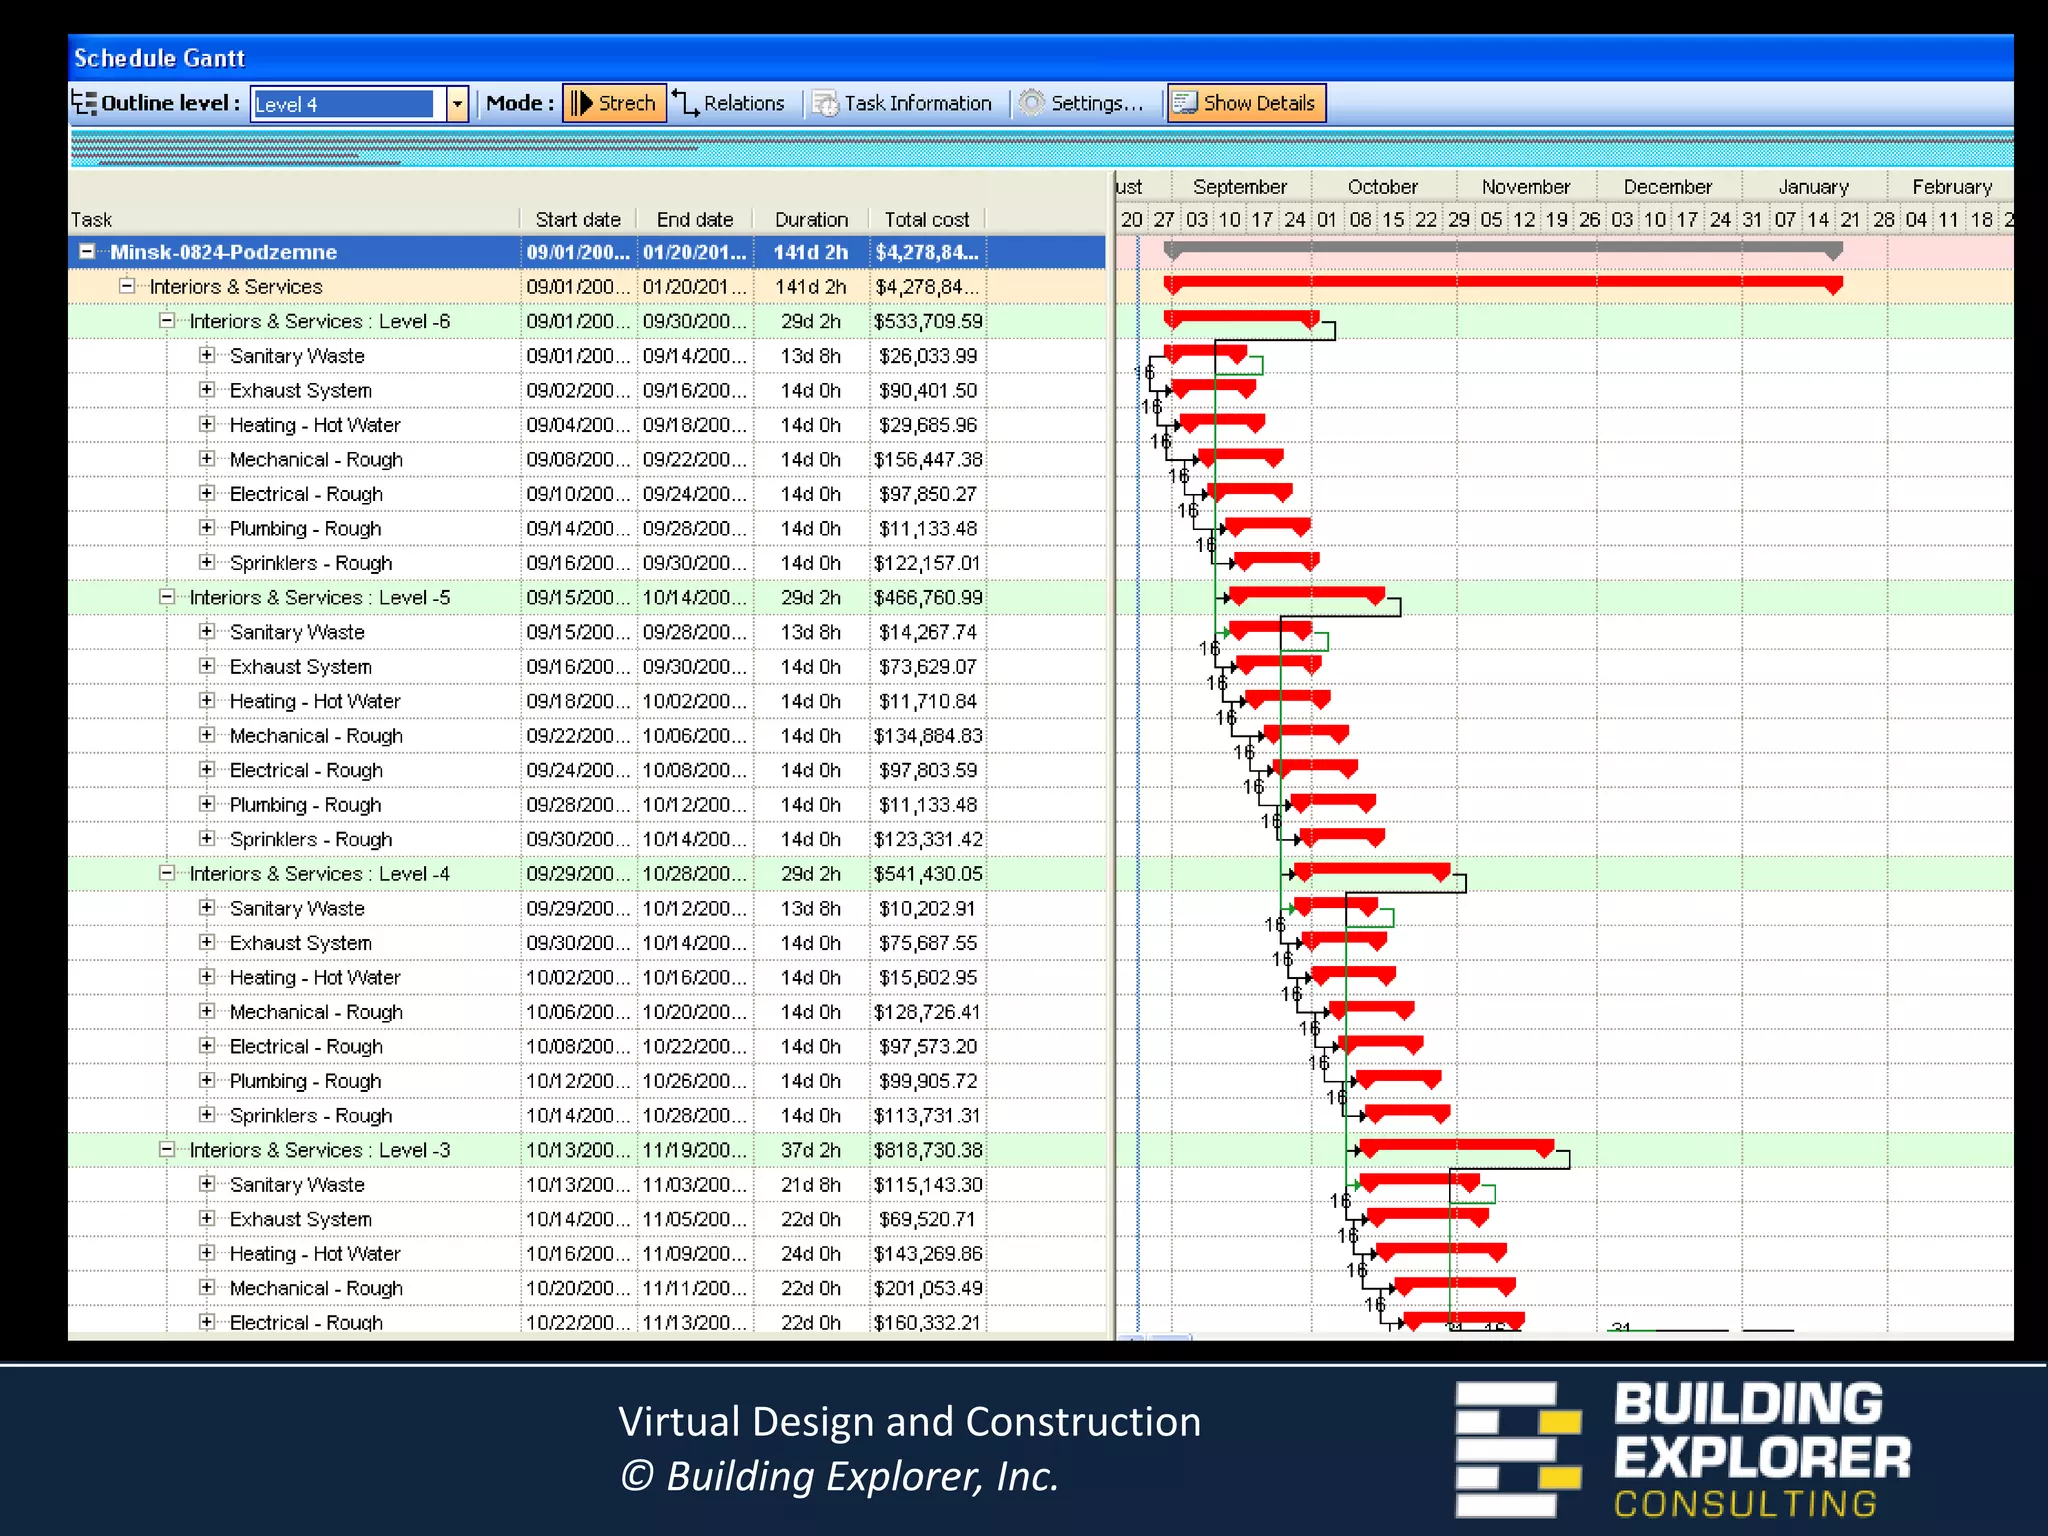
Task: Expand Sanitary Waste under Level -6
Action: click(207, 355)
